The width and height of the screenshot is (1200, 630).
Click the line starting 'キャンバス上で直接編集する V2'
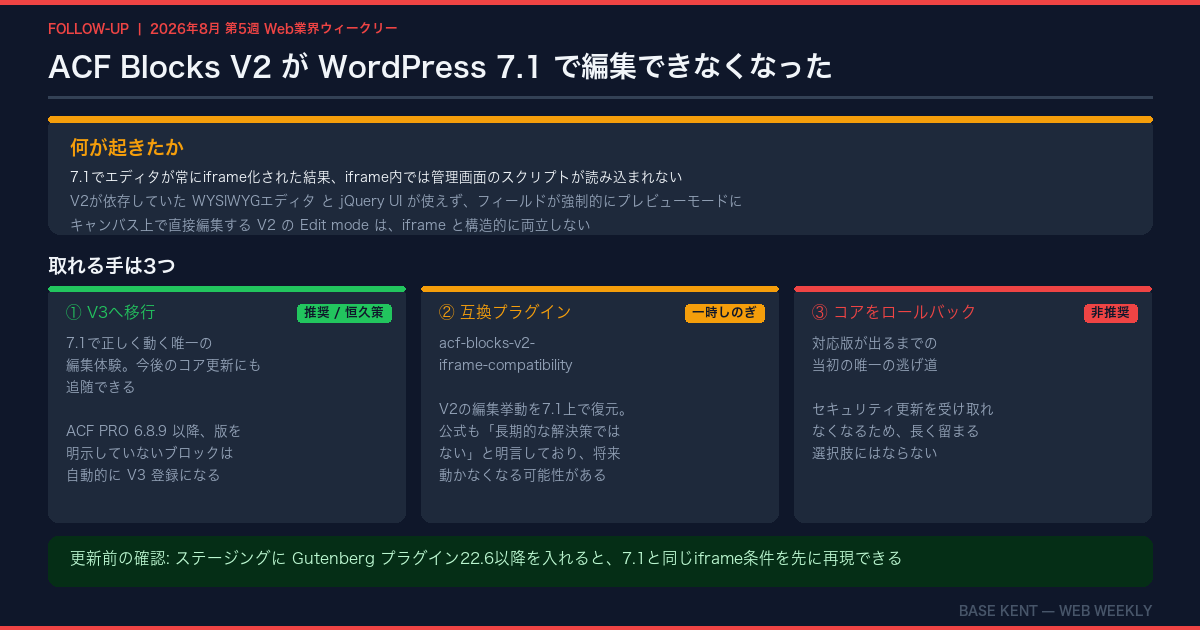click(330, 225)
